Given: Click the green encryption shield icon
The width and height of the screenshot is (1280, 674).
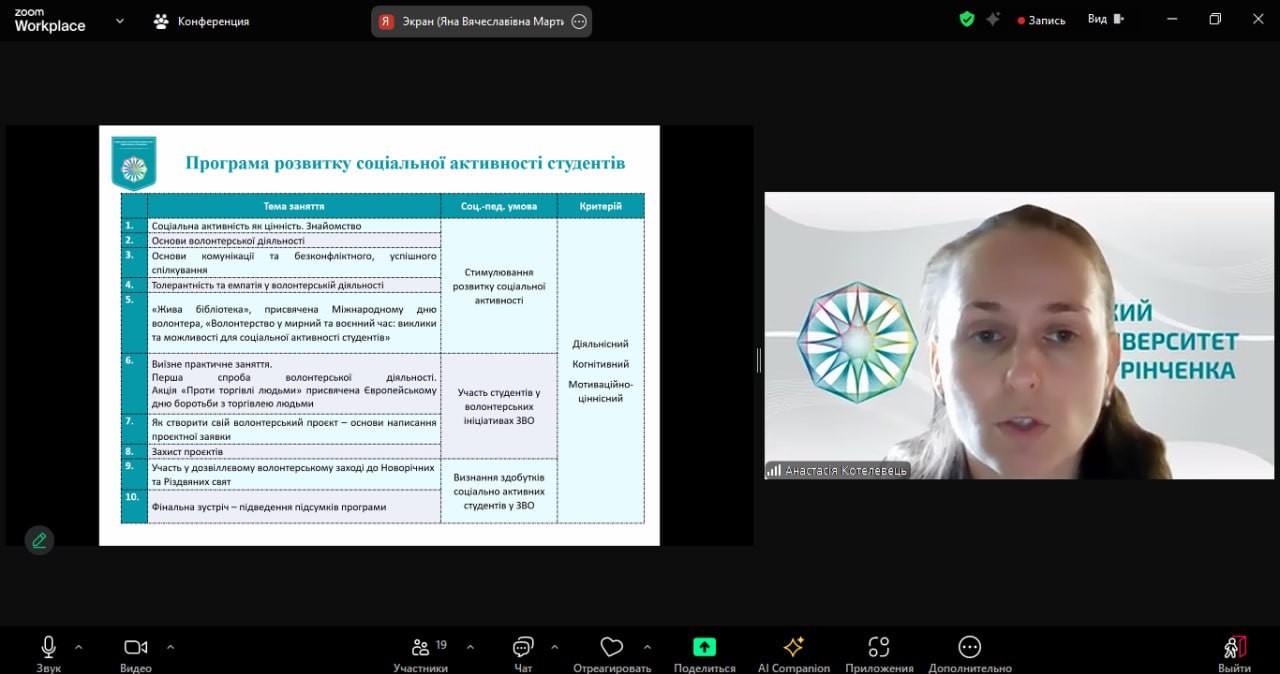Looking at the screenshot, I should pyautogui.click(x=966, y=19).
